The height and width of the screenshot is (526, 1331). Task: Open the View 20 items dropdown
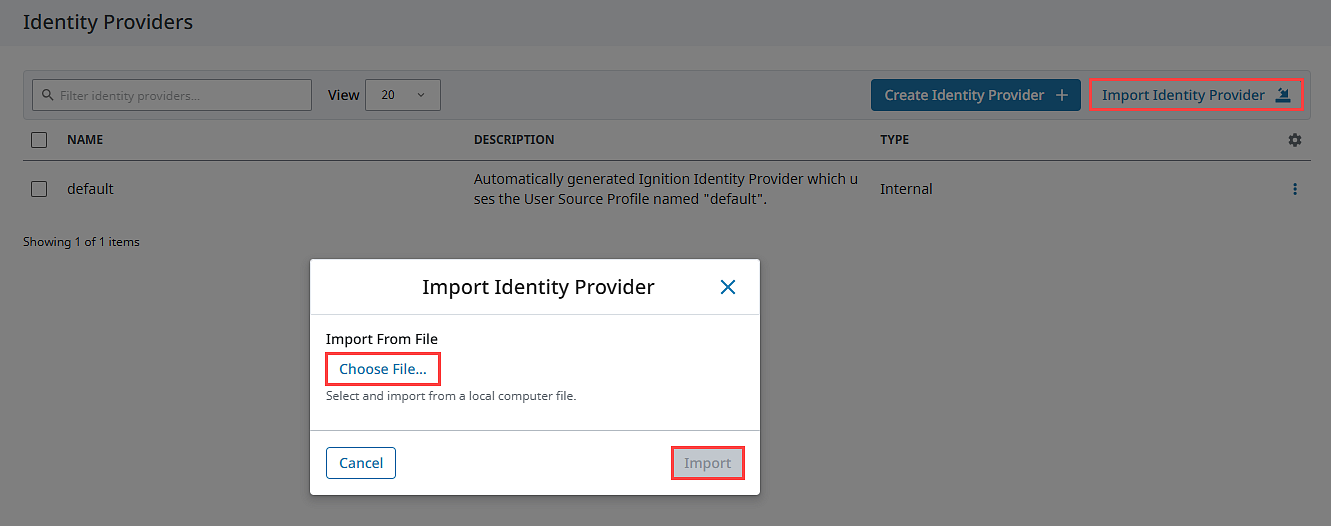[x=403, y=95]
